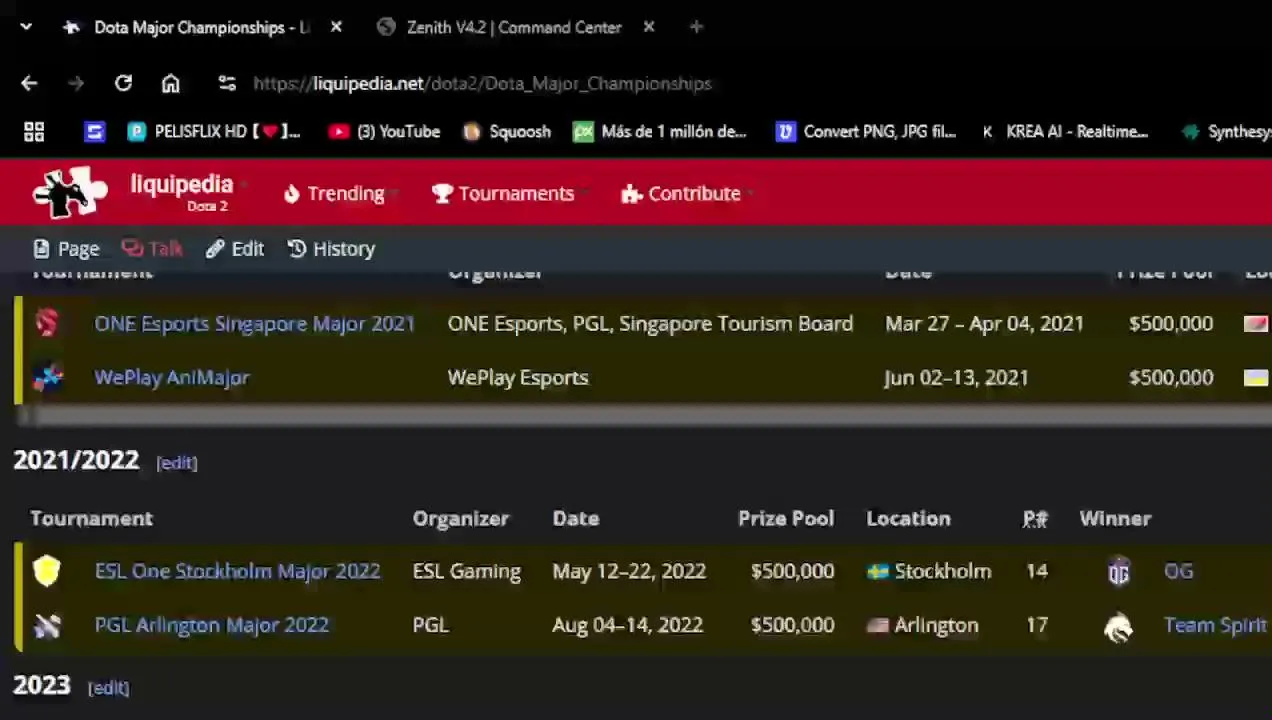Click P# participants column header
This screenshot has height=720, width=1272.
[x=1035, y=519]
